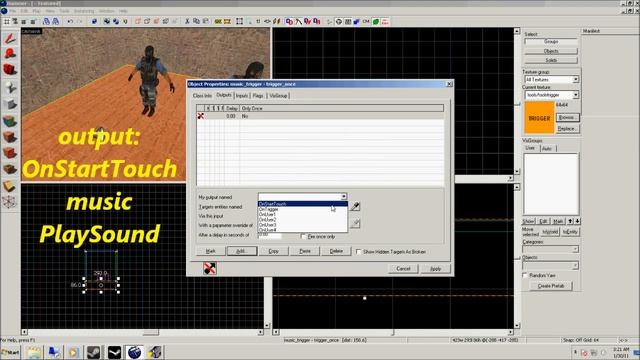640x360 pixels.
Task: Open the User VisGroups tab
Action: [530, 148]
